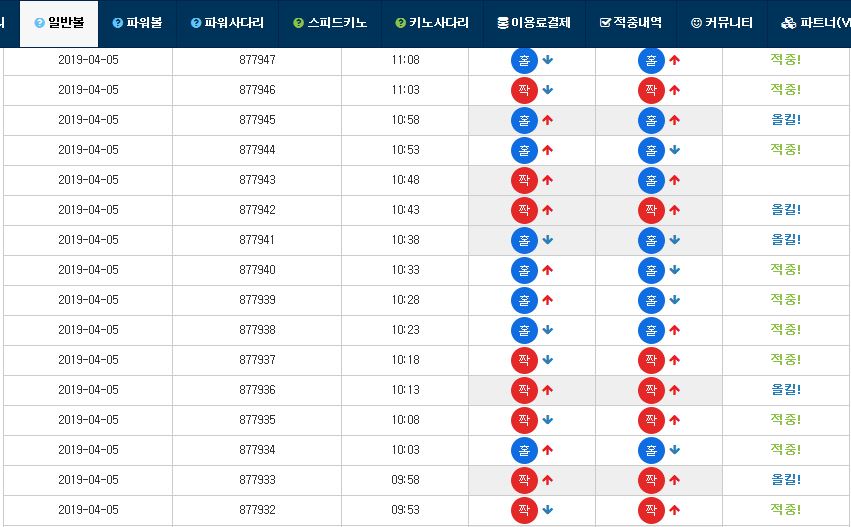Click the red up arrow in row 877938
Screen dimensions: 851x527
pyautogui.click(x=675, y=329)
